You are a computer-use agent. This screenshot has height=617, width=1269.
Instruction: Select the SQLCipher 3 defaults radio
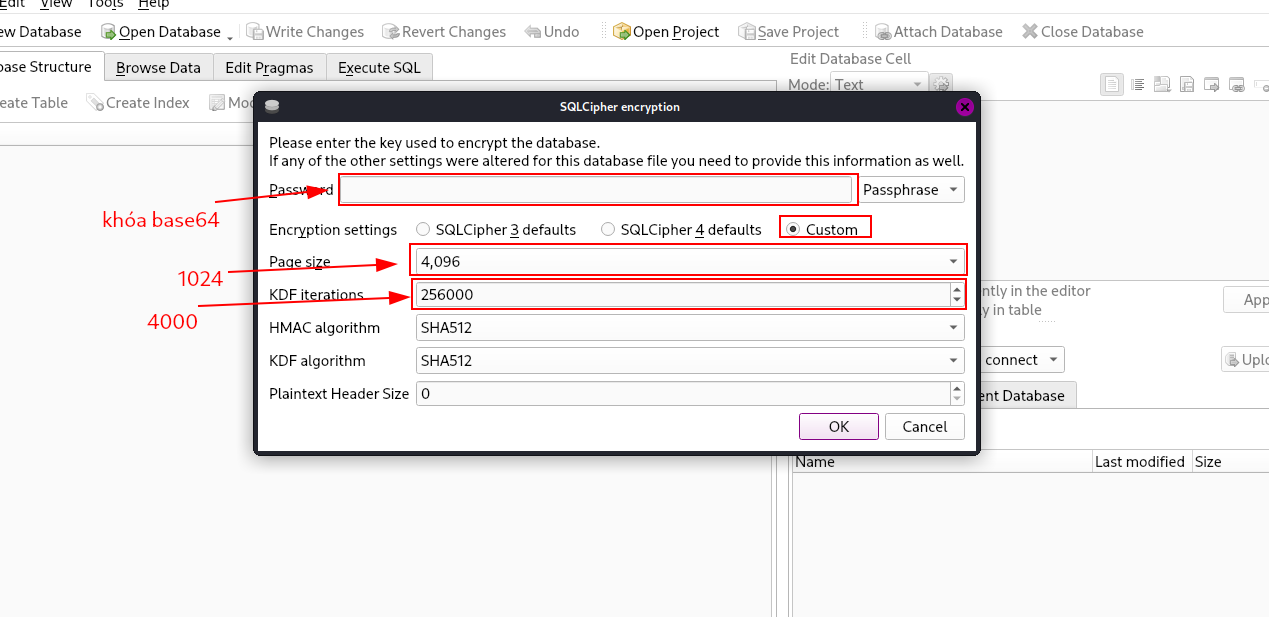click(x=424, y=230)
